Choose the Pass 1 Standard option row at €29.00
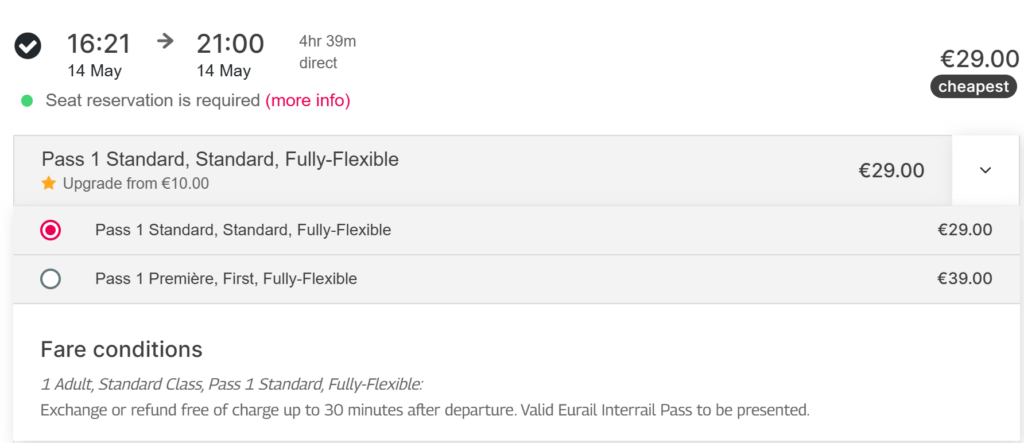 tap(516, 230)
